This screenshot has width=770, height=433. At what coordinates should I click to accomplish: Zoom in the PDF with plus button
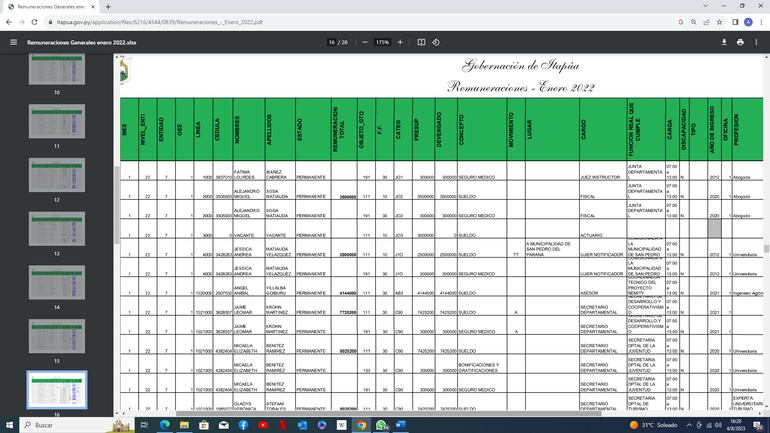click(400, 42)
